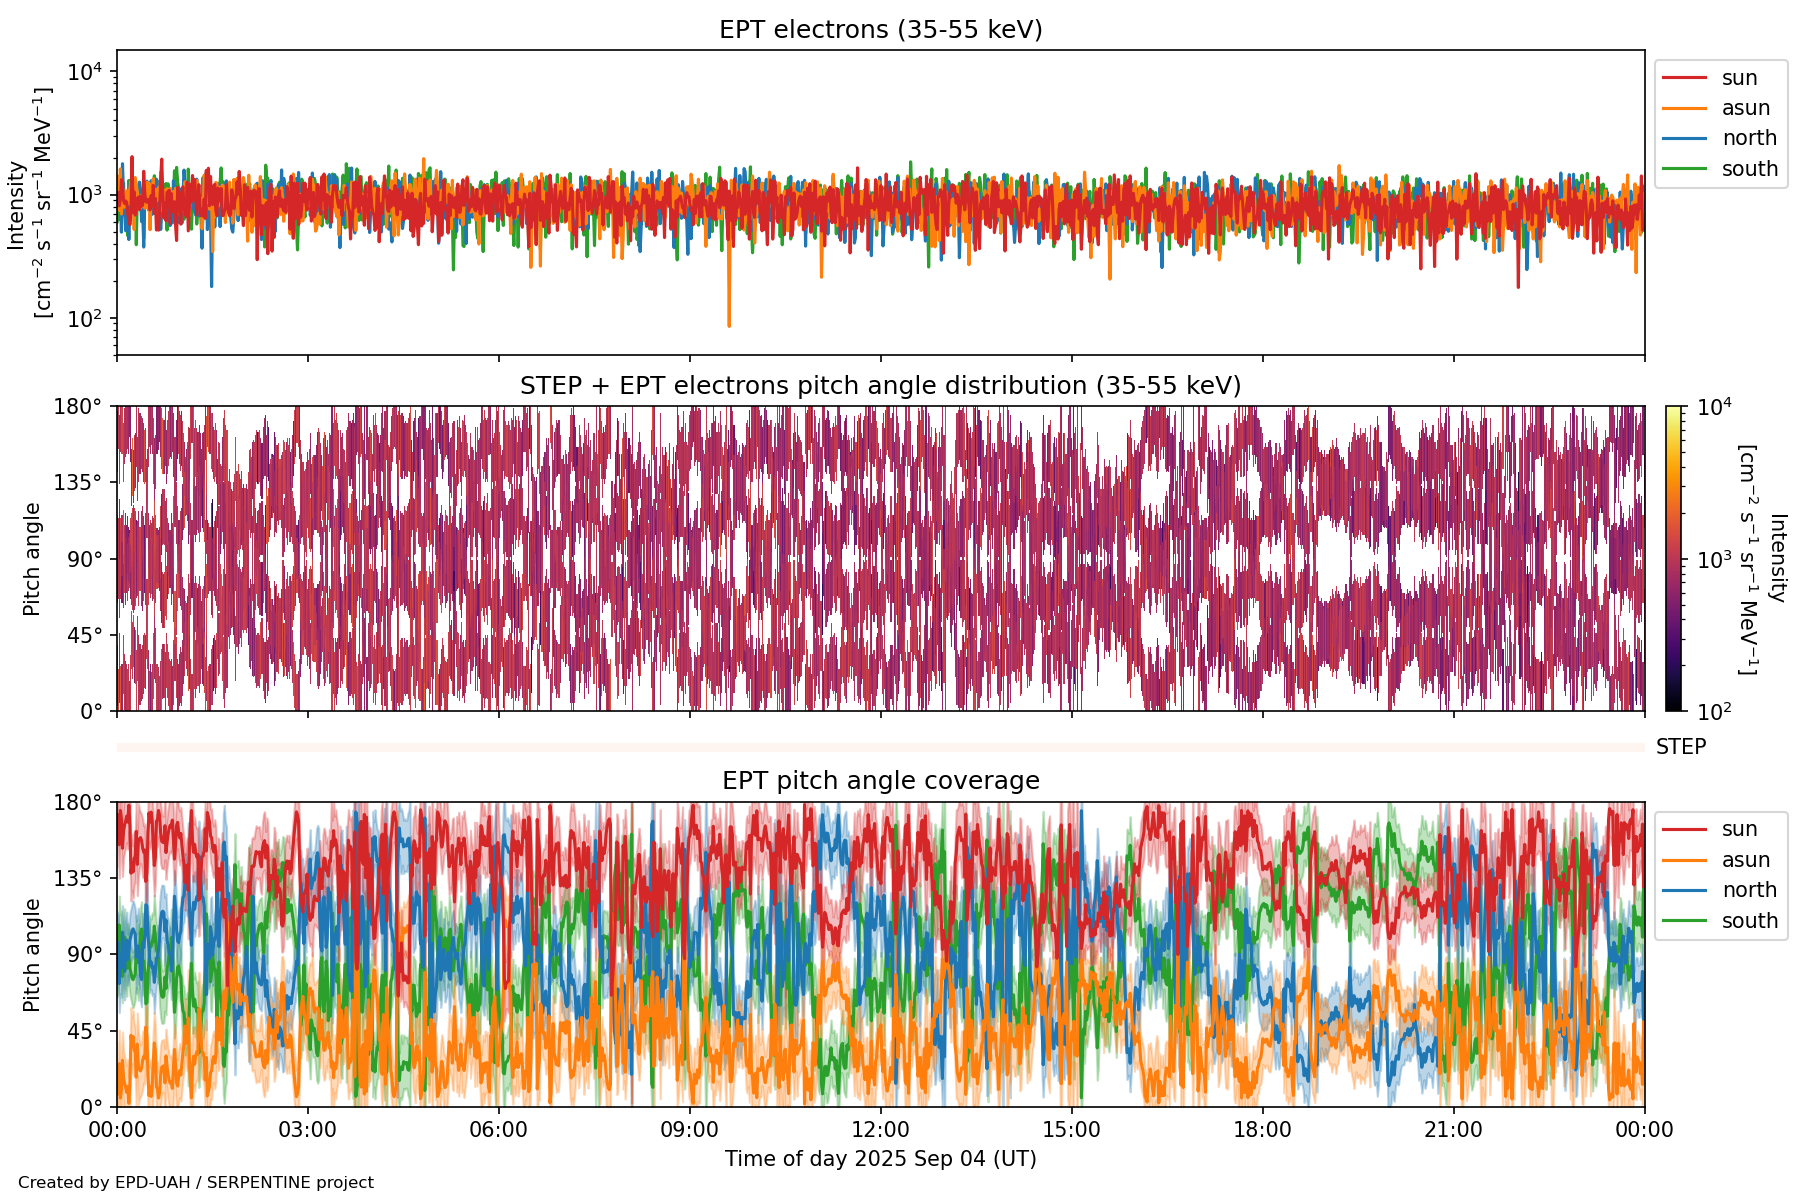The width and height of the screenshot is (1800, 1200).
Task: Click the 'STEP + EPT electrons pitch angle distribution' title
Action: pyautogui.click(x=880, y=386)
